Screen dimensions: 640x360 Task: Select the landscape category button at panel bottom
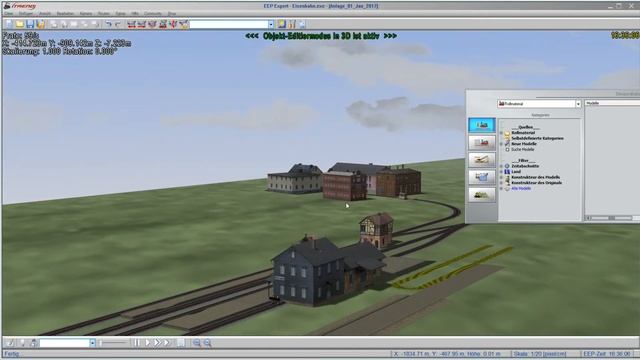482,195
